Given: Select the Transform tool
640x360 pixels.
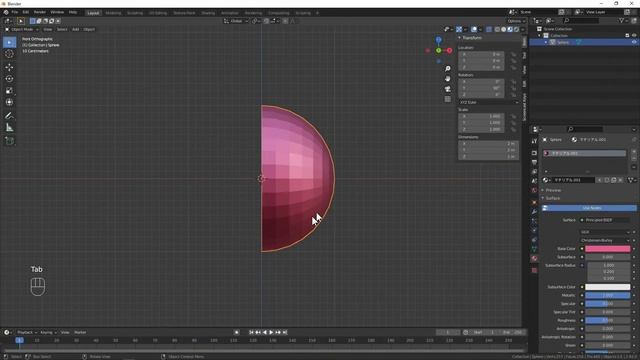Looking at the screenshot, I should (x=9, y=102).
